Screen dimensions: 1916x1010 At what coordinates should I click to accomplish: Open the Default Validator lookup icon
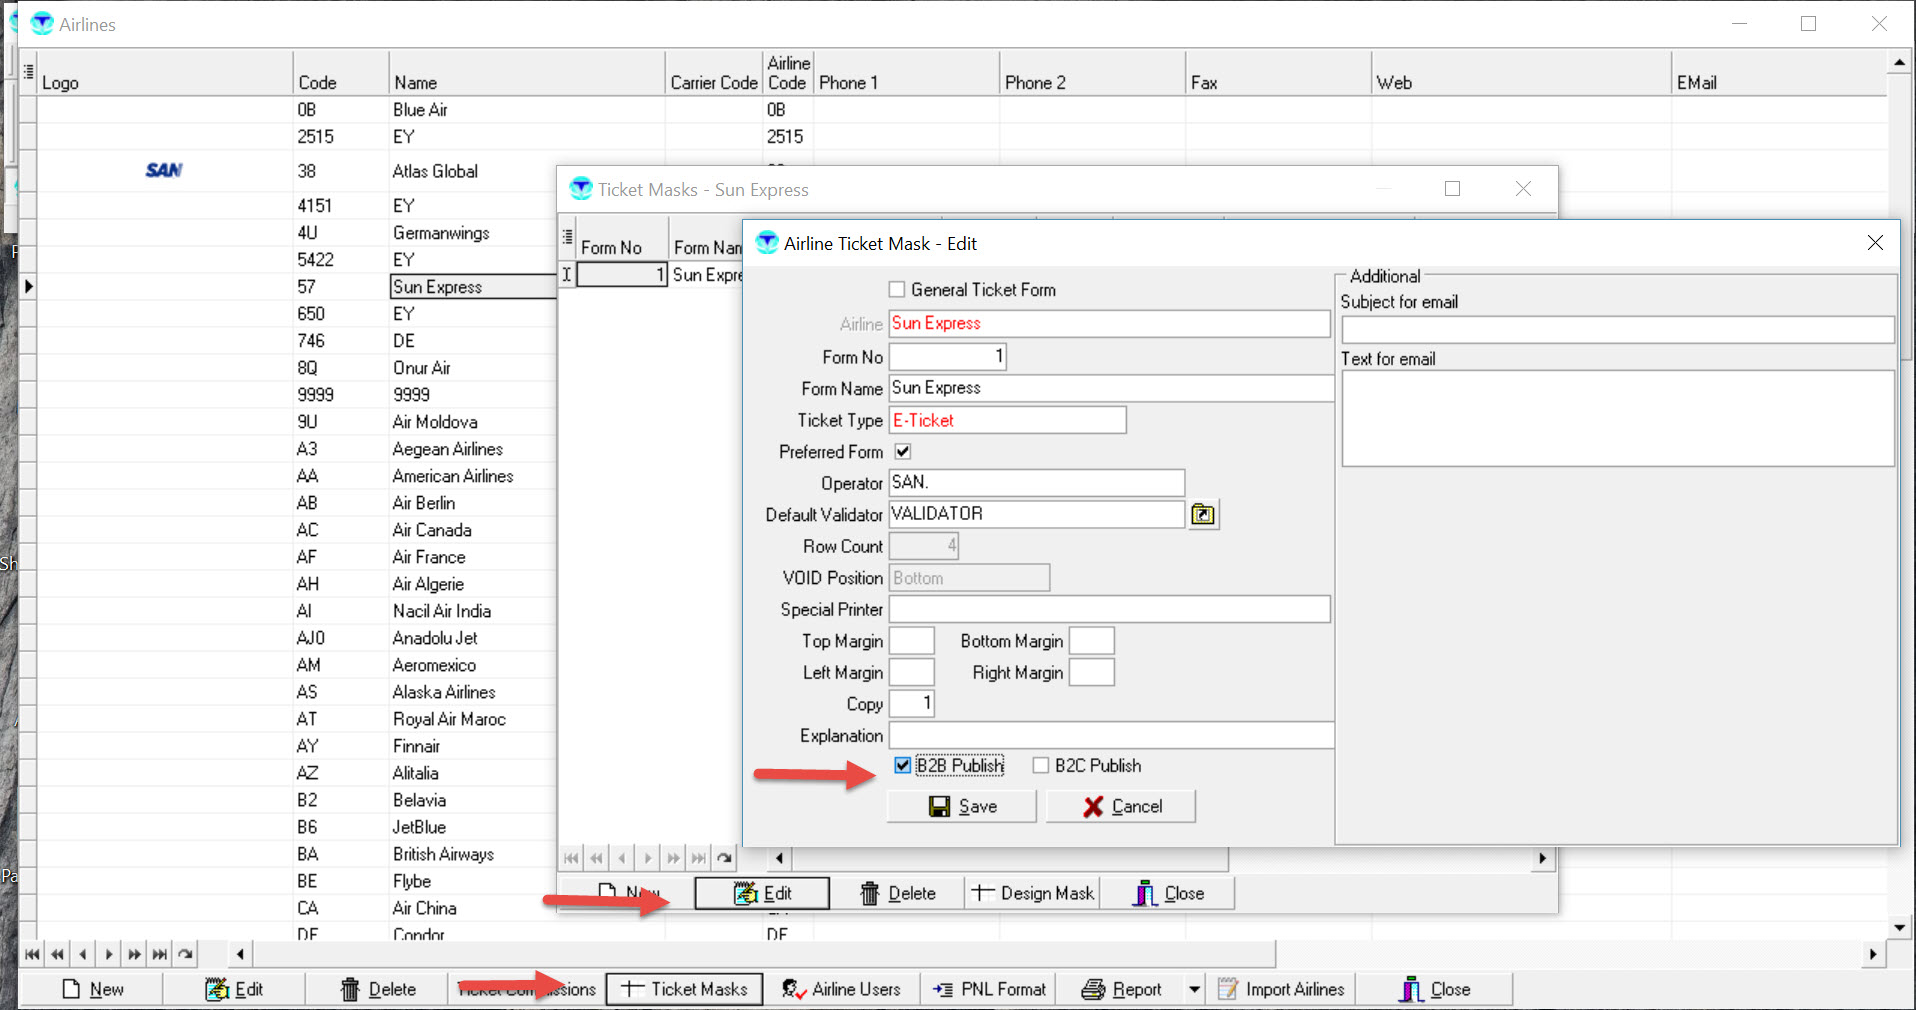click(x=1203, y=514)
